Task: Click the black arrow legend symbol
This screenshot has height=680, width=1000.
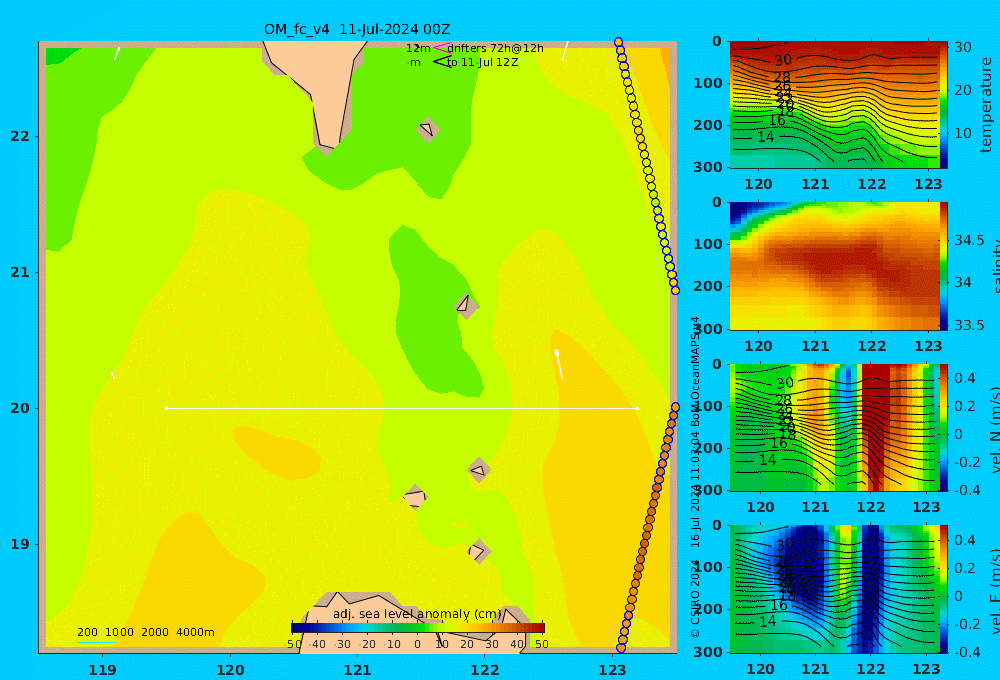Action: click(x=441, y=62)
